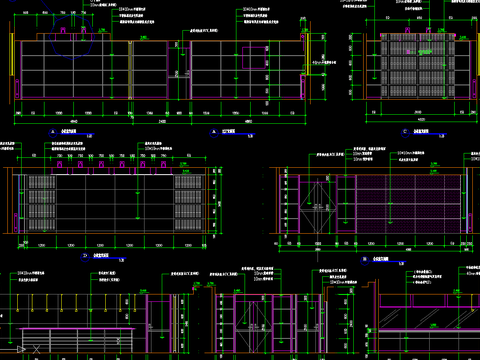The width and height of the screenshot is (480, 360).
Task: Select the central grille screen in elevation C
Action: [x=418, y=66]
